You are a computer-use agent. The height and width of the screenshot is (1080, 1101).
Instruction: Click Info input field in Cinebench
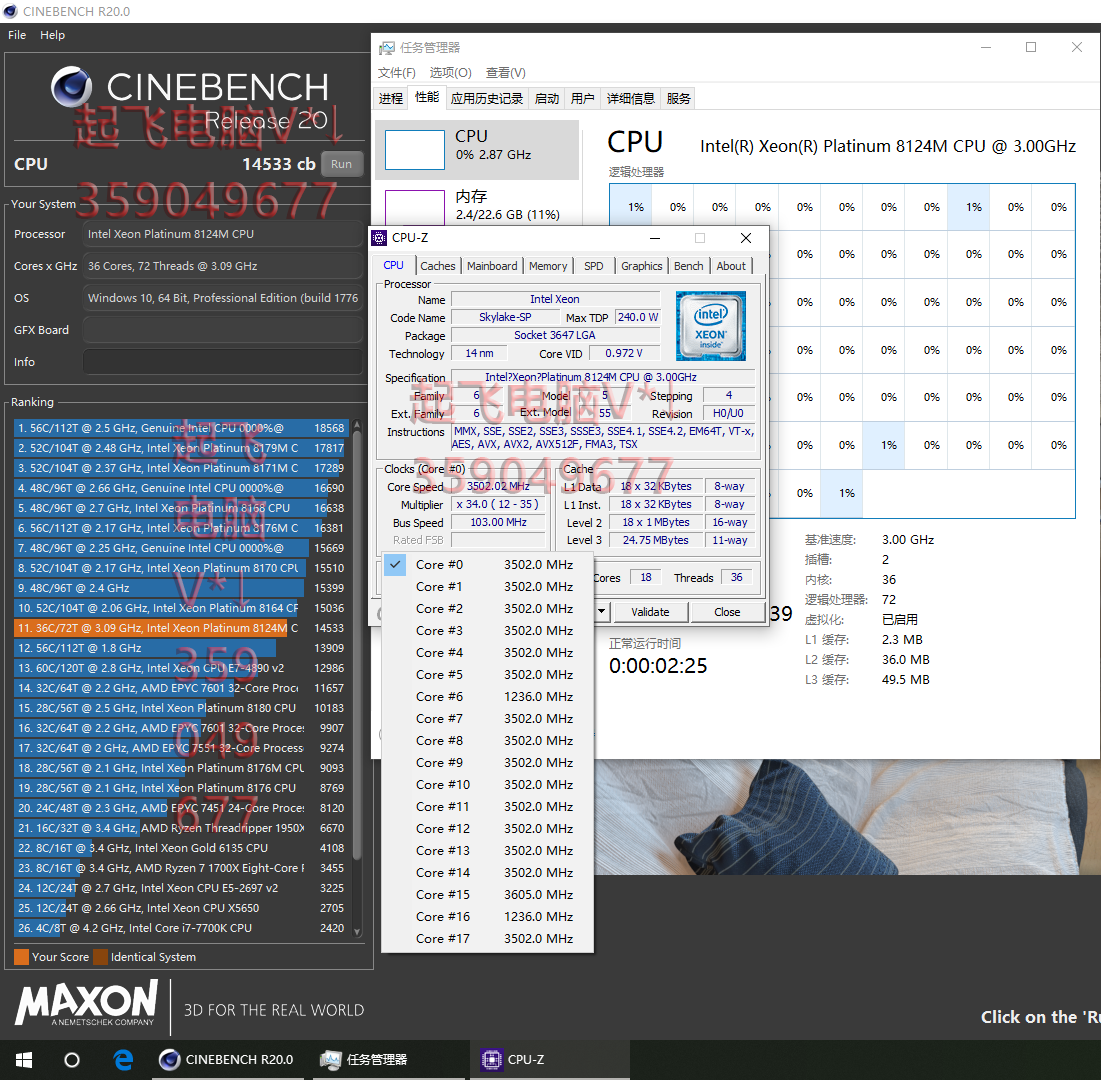[x=223, y=362]
